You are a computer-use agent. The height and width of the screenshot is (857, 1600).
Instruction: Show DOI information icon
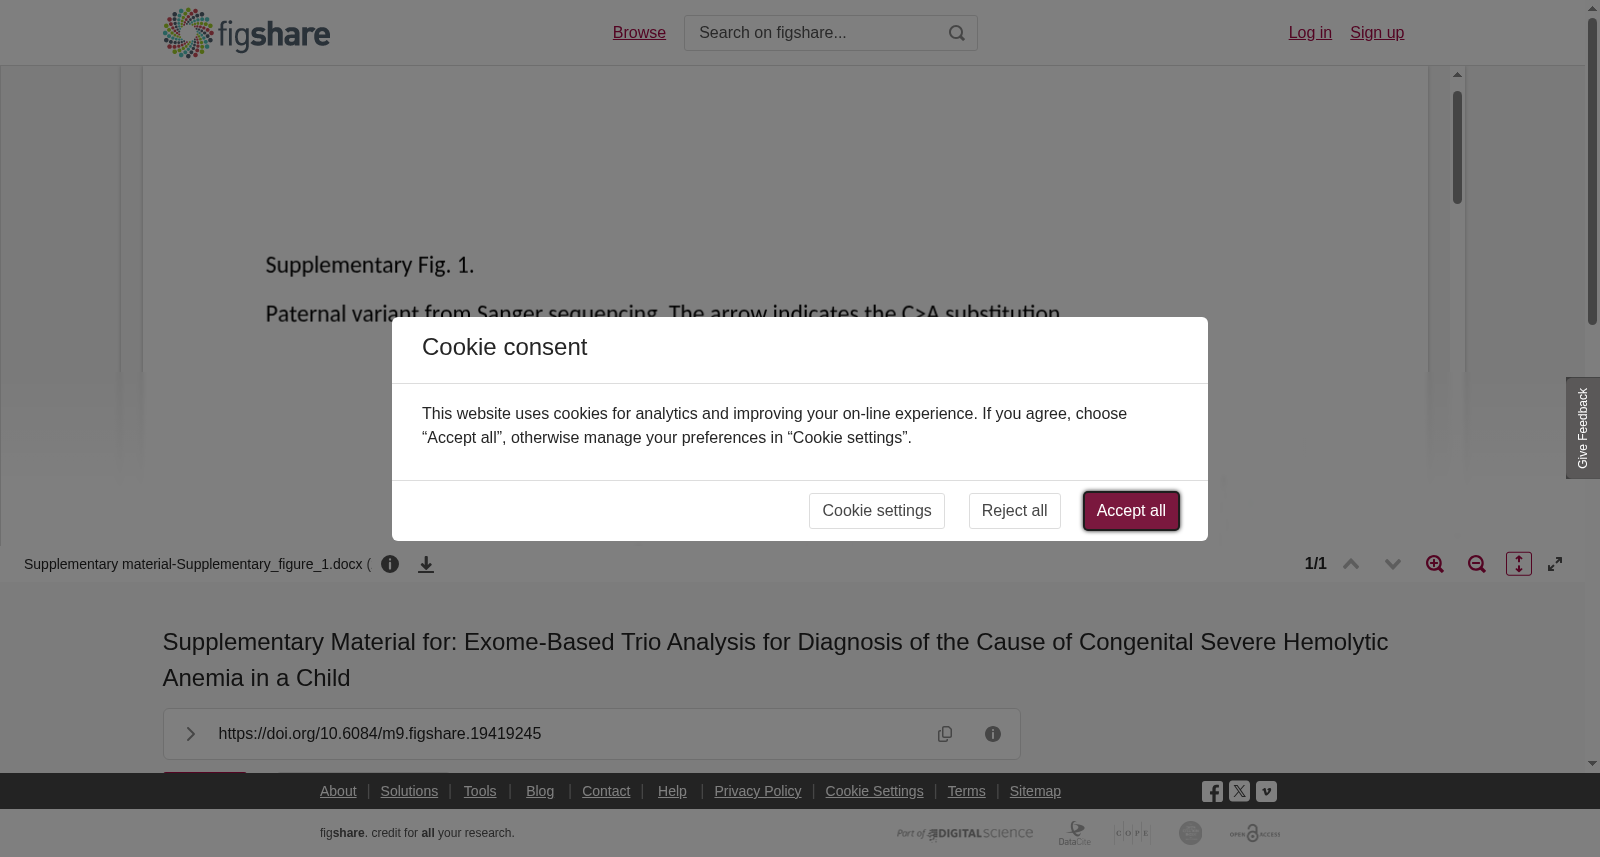tap(993, 734)
